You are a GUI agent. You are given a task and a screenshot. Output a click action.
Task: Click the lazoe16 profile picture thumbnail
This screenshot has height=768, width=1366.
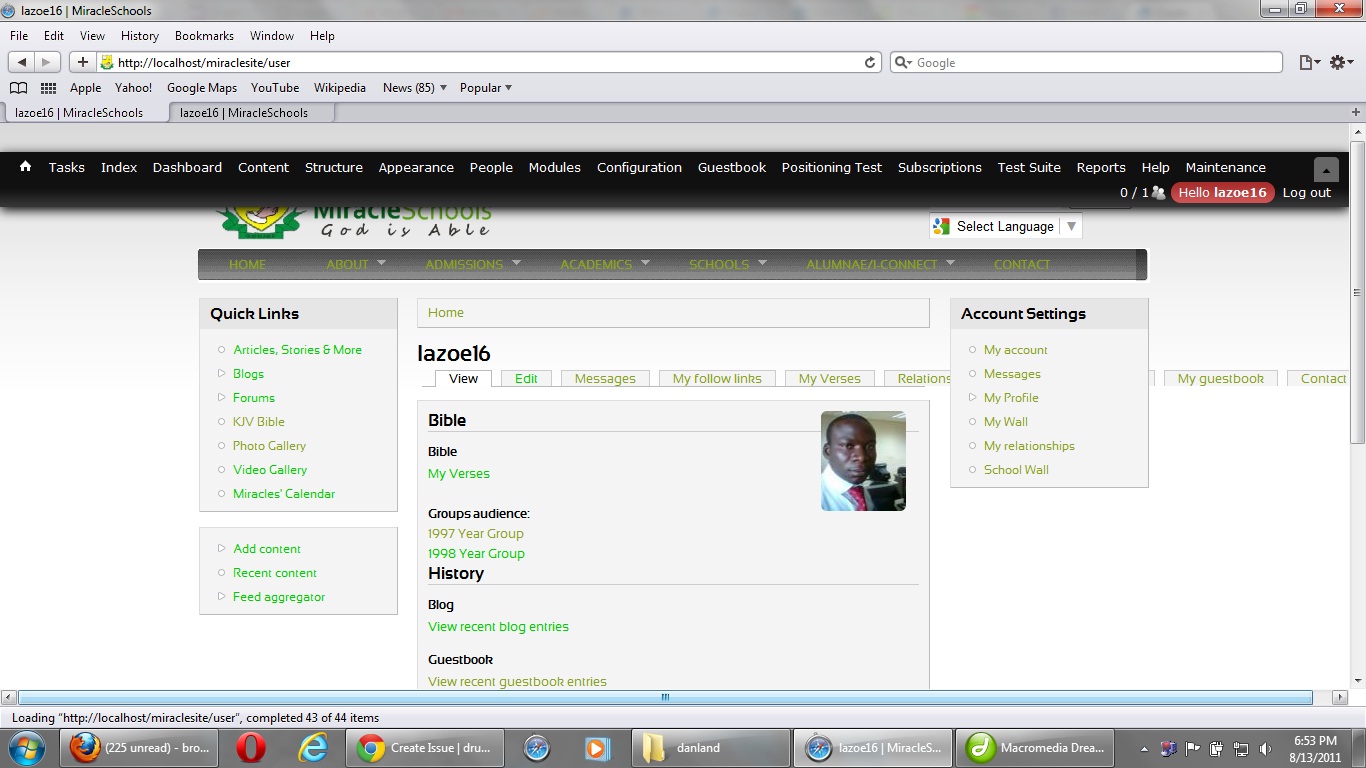coord(863,461)
